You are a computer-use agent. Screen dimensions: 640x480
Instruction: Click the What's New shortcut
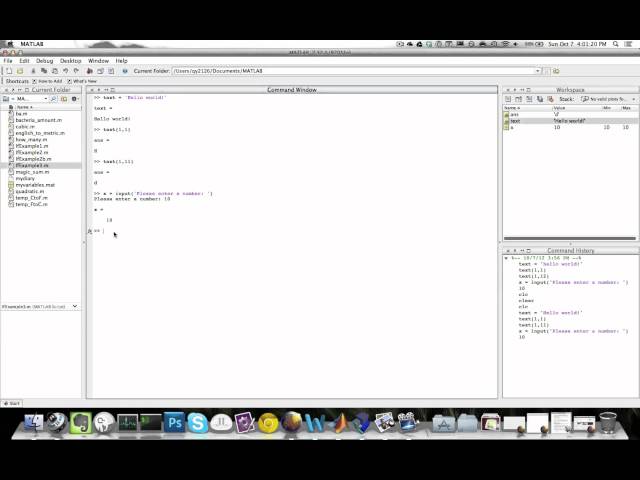82,81
